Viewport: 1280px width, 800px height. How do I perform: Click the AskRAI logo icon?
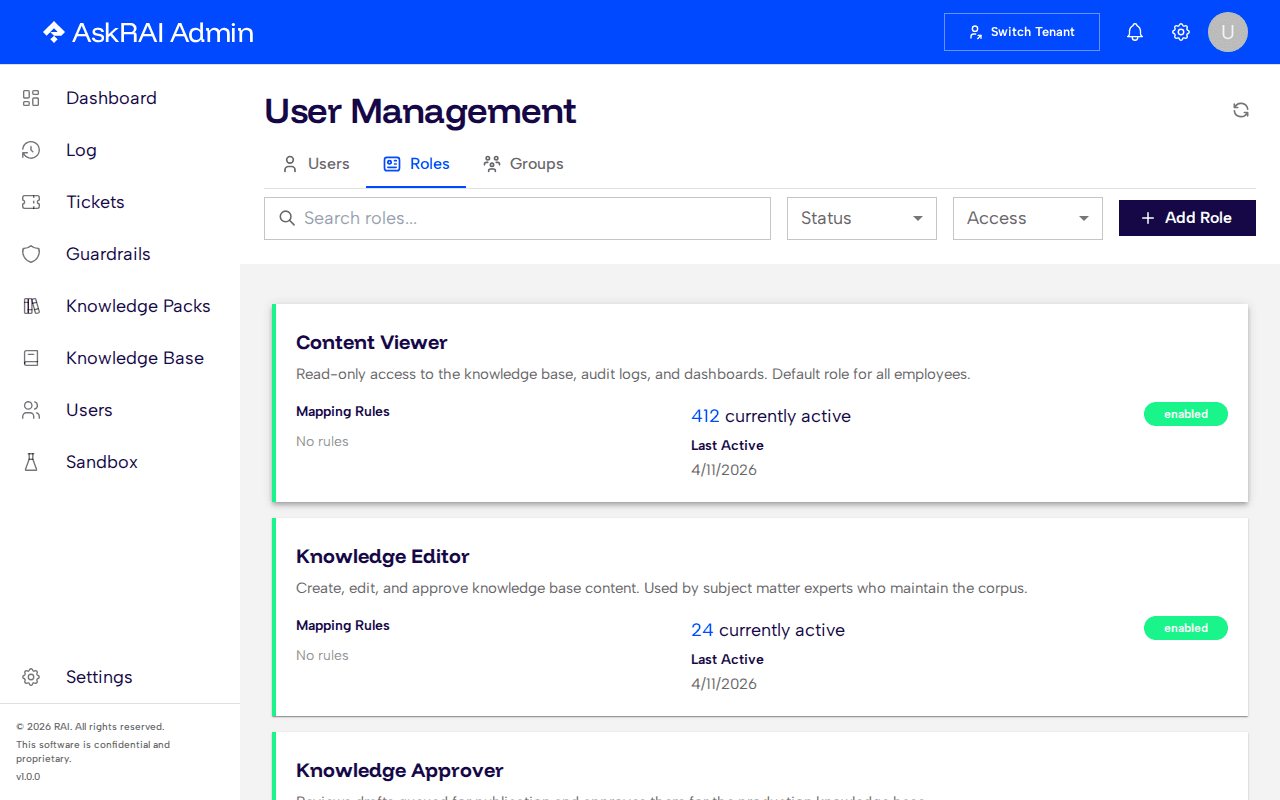53,32
